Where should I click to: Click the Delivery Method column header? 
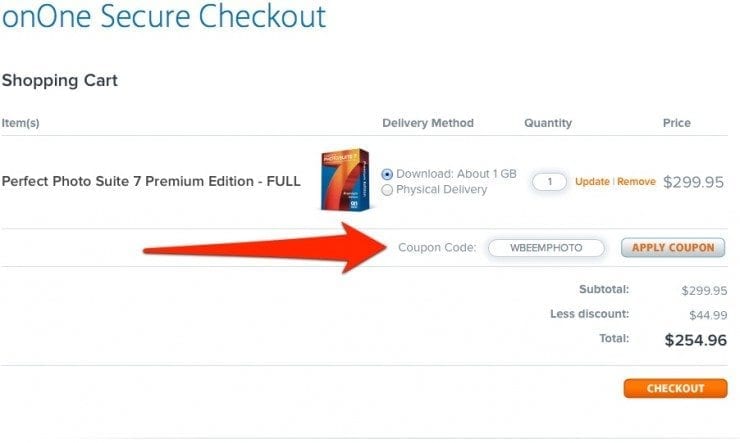point(428,123)
